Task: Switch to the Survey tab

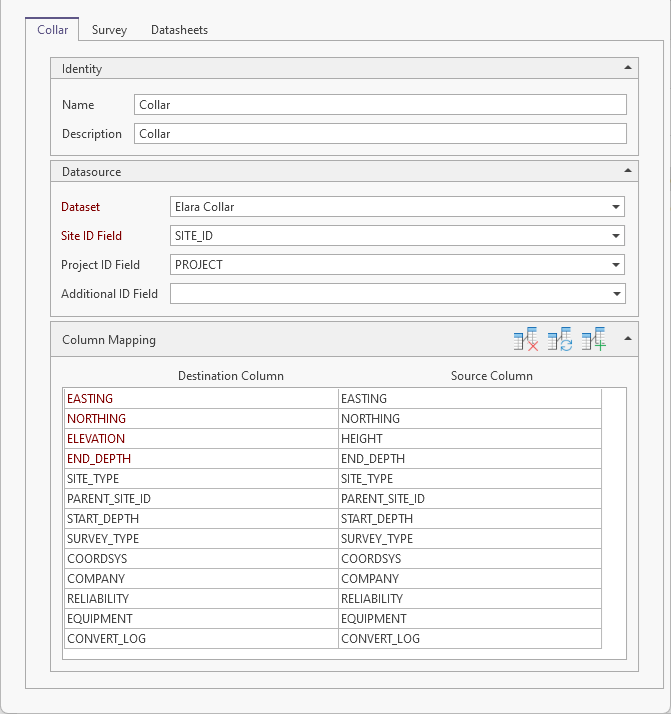Action: (x=109, y=30)
